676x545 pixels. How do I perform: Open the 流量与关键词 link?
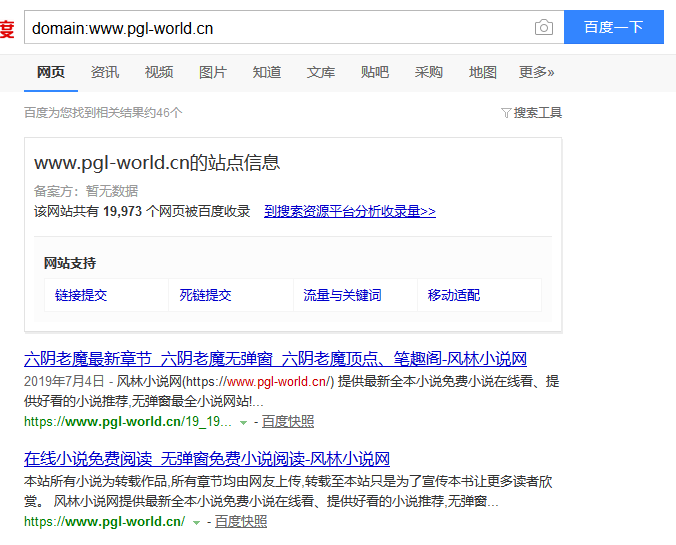[x=342, y=295]
